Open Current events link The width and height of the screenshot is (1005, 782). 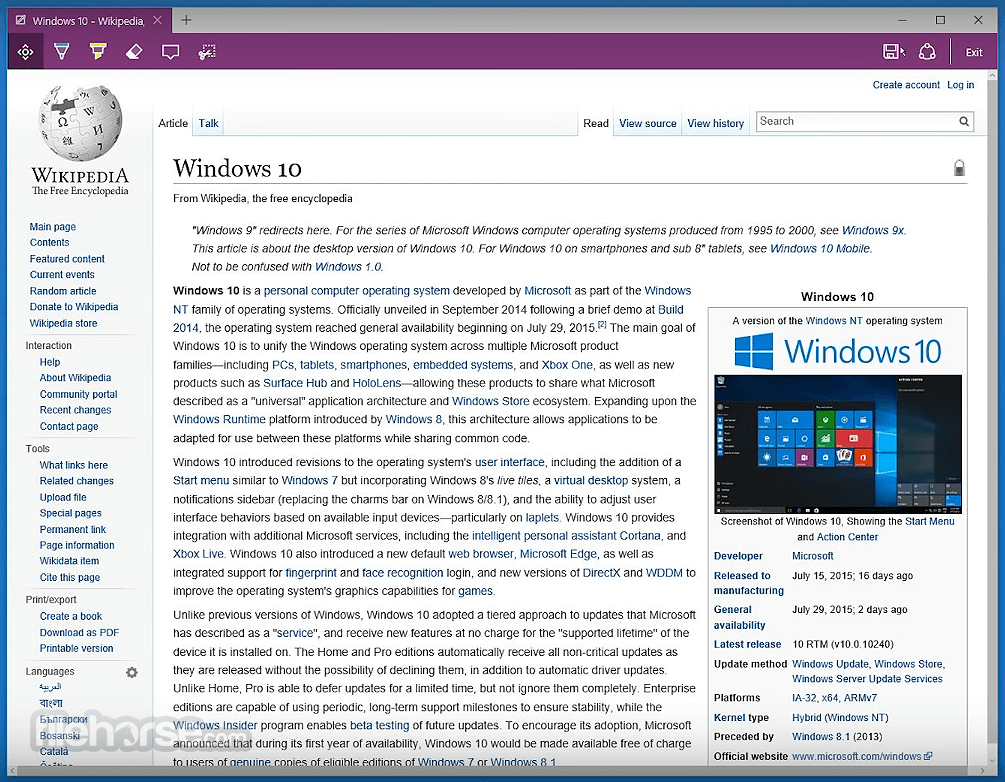tap(62, 274)
